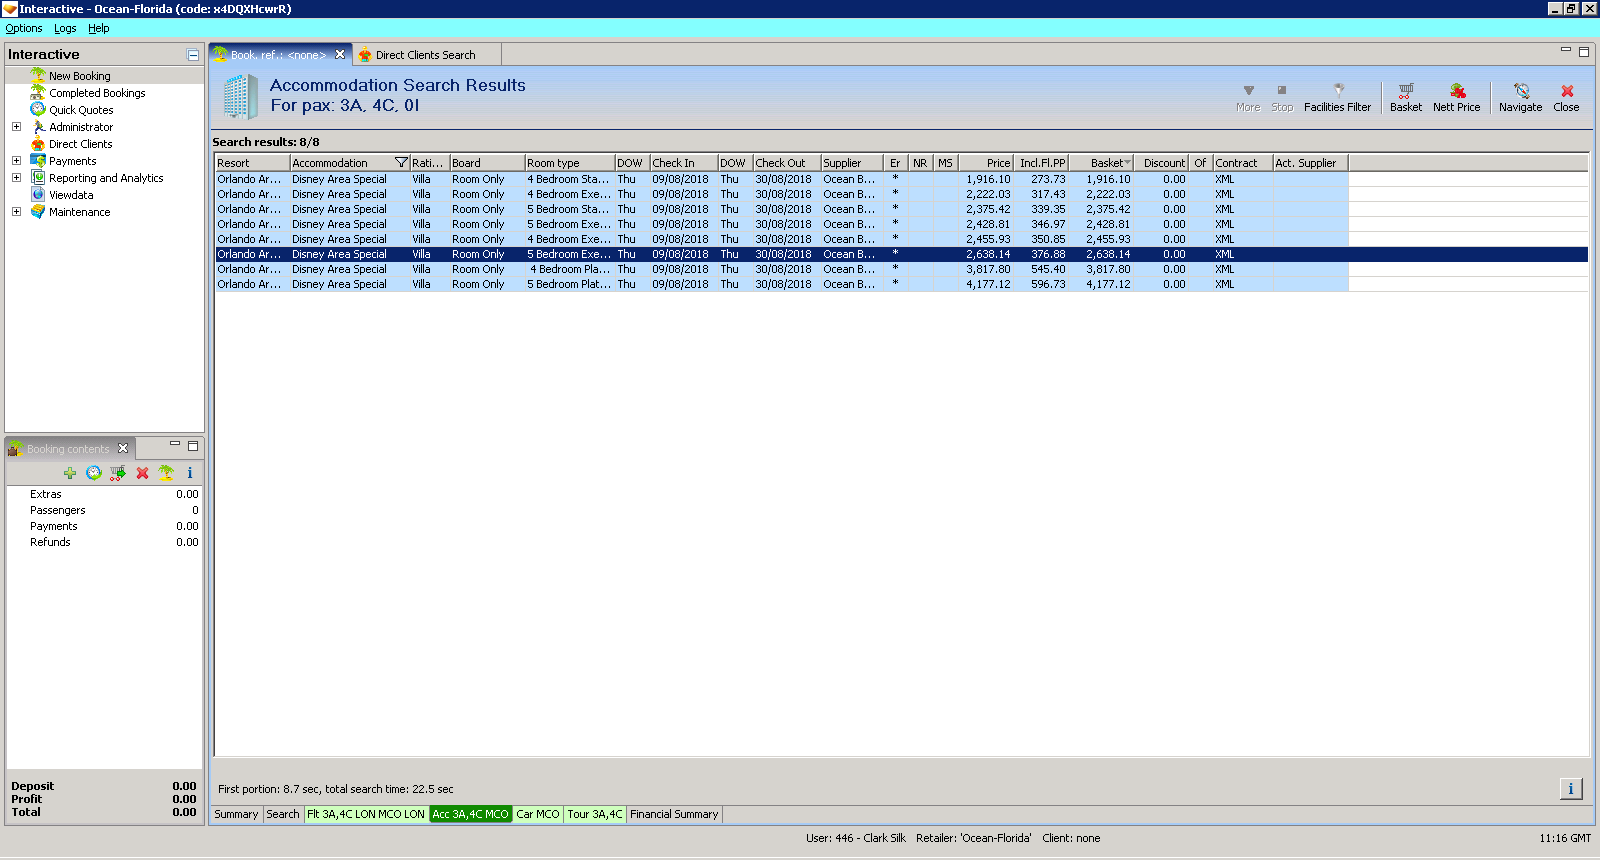
Task: Click the Direct Clients sidebar icon
Action: coord(38,144)
